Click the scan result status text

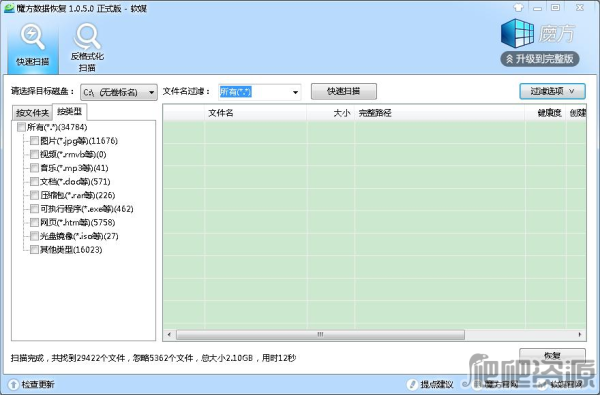coord(153,358)
